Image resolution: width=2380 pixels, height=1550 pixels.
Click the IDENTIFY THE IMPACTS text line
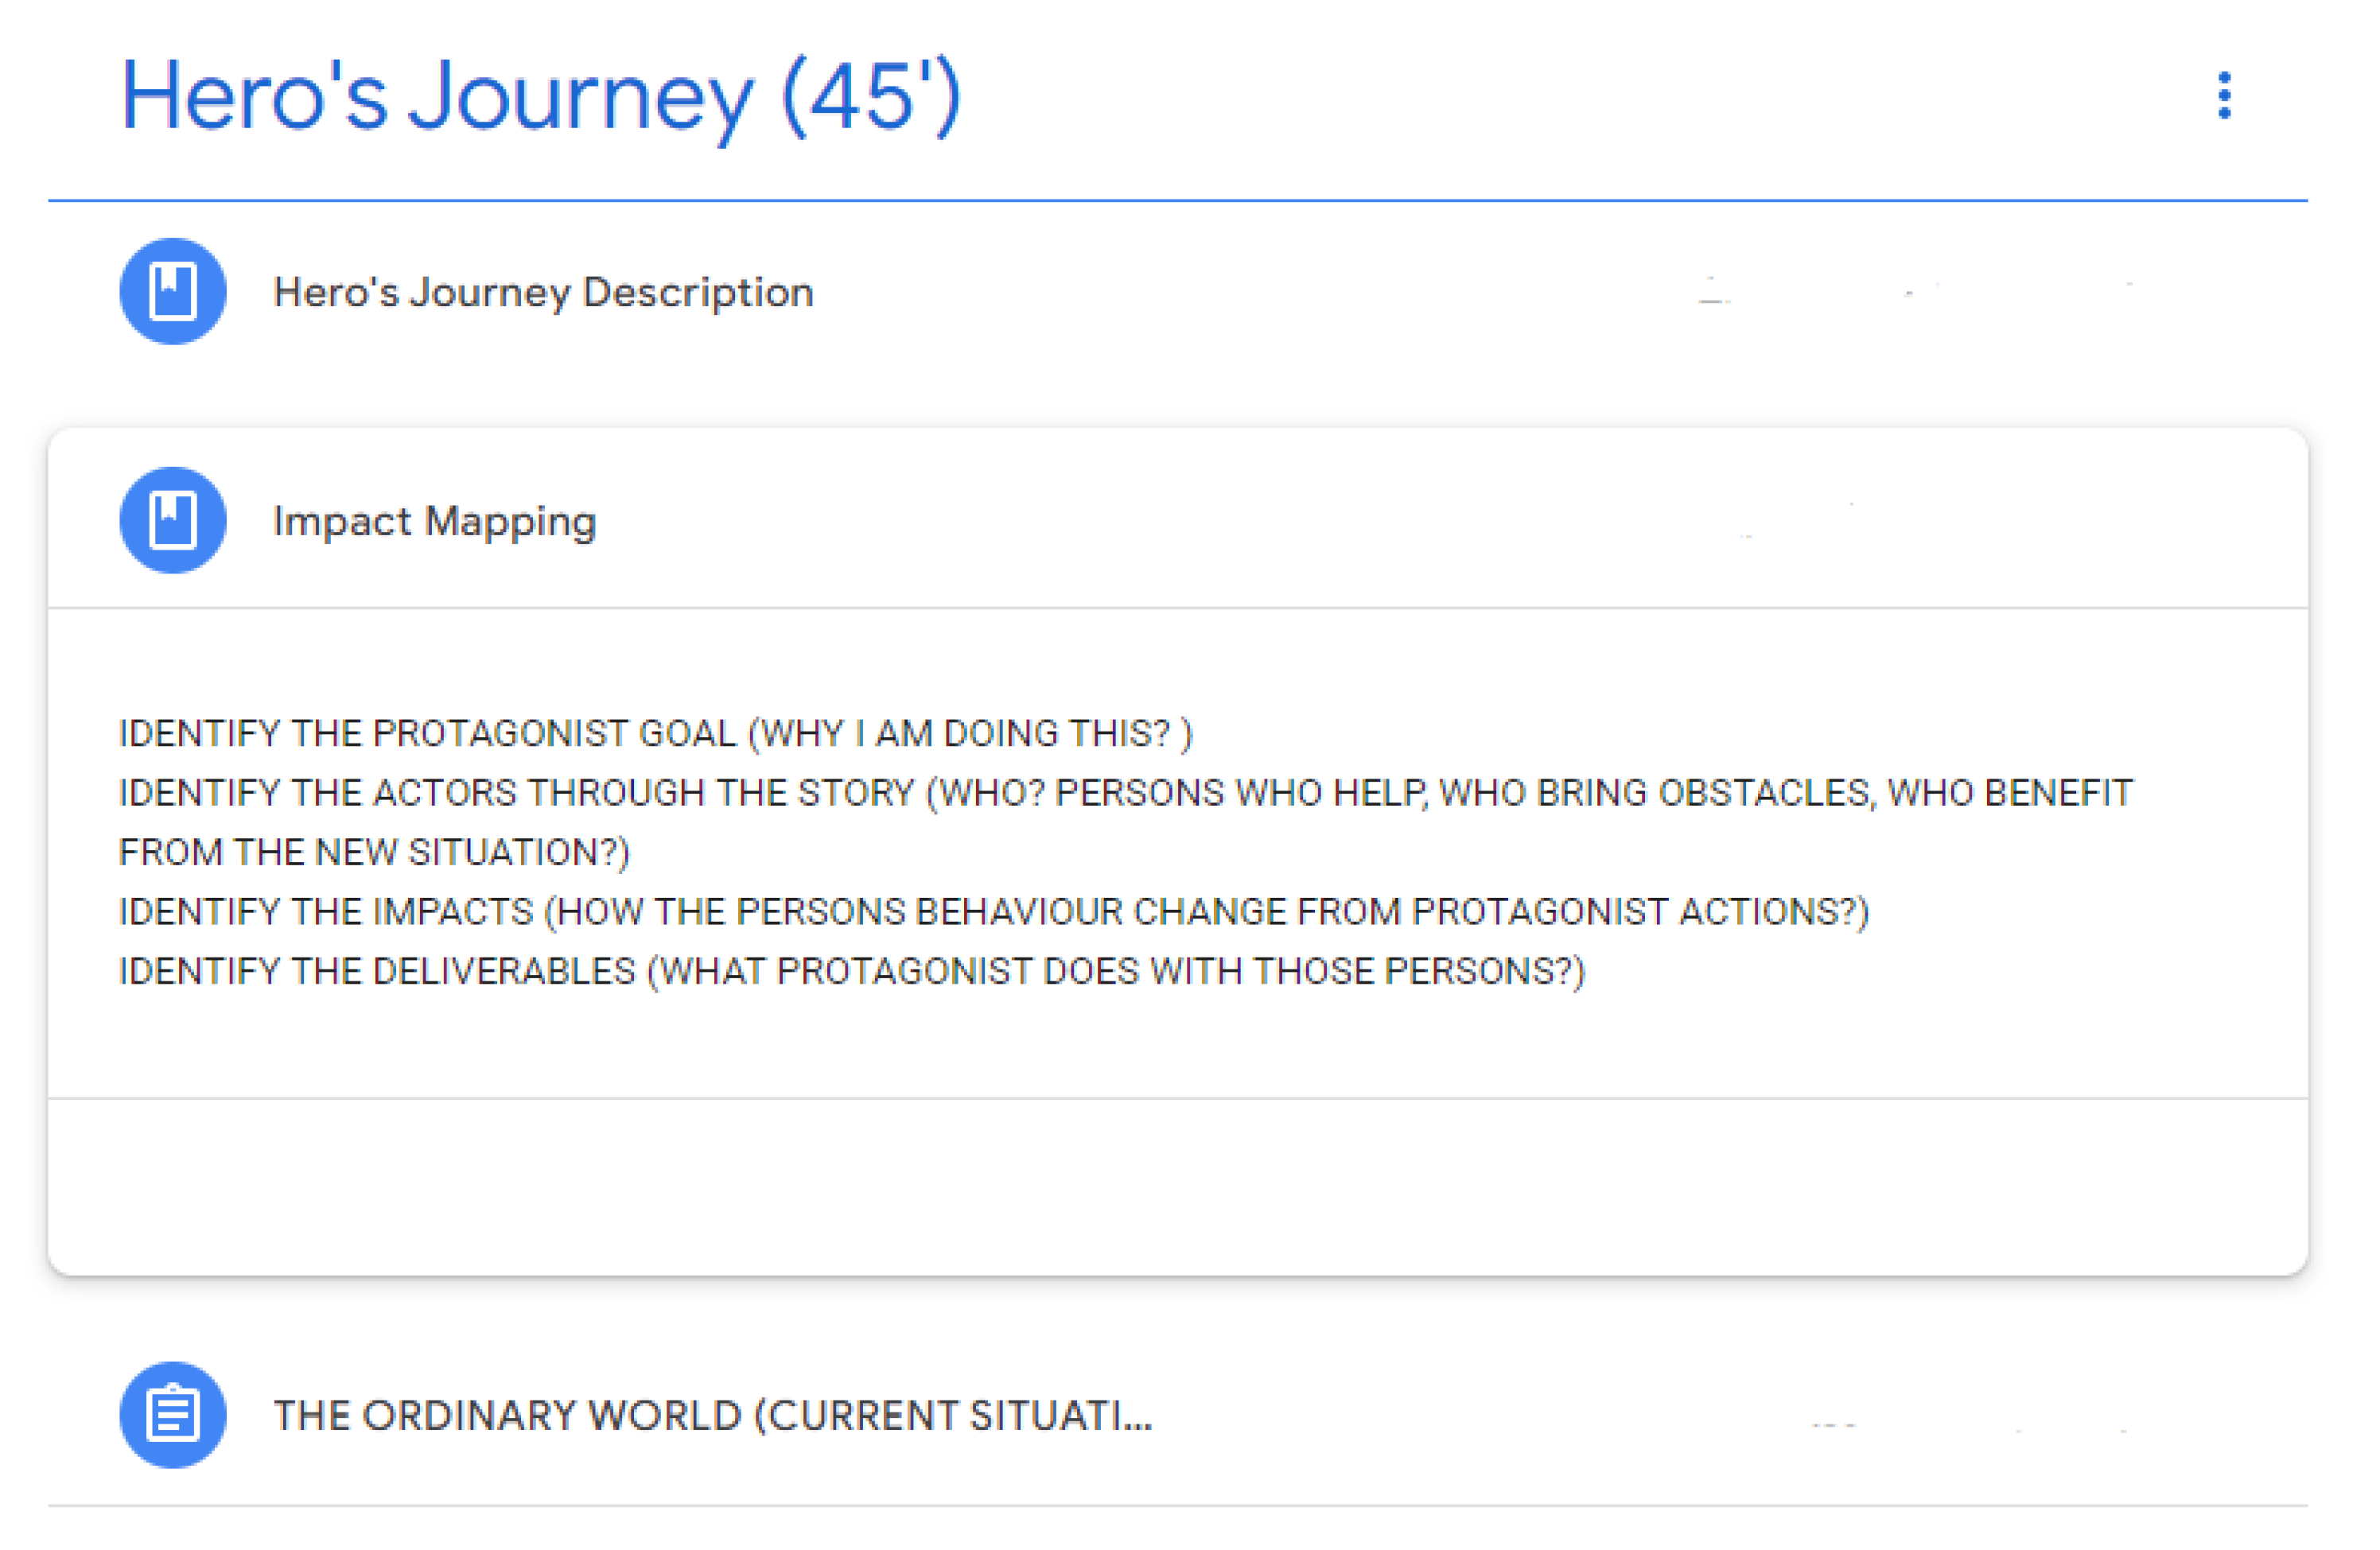(993, 912)
